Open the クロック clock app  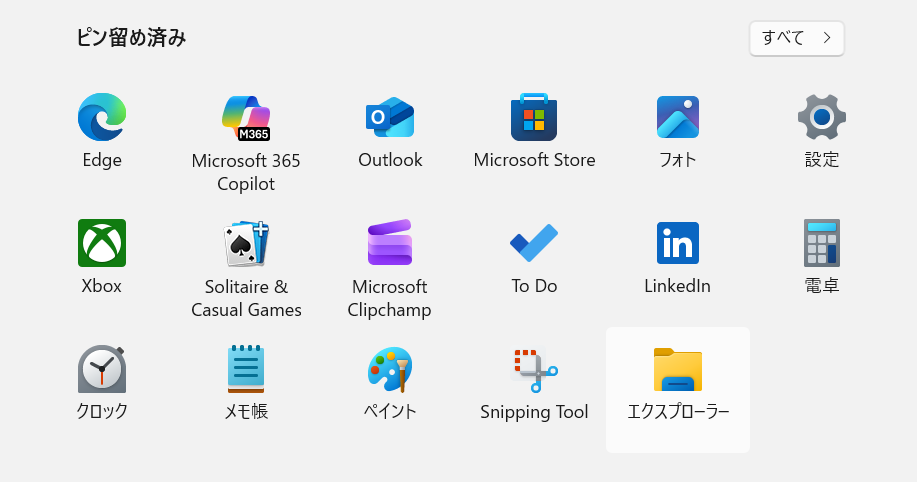[x=101, y=370]
